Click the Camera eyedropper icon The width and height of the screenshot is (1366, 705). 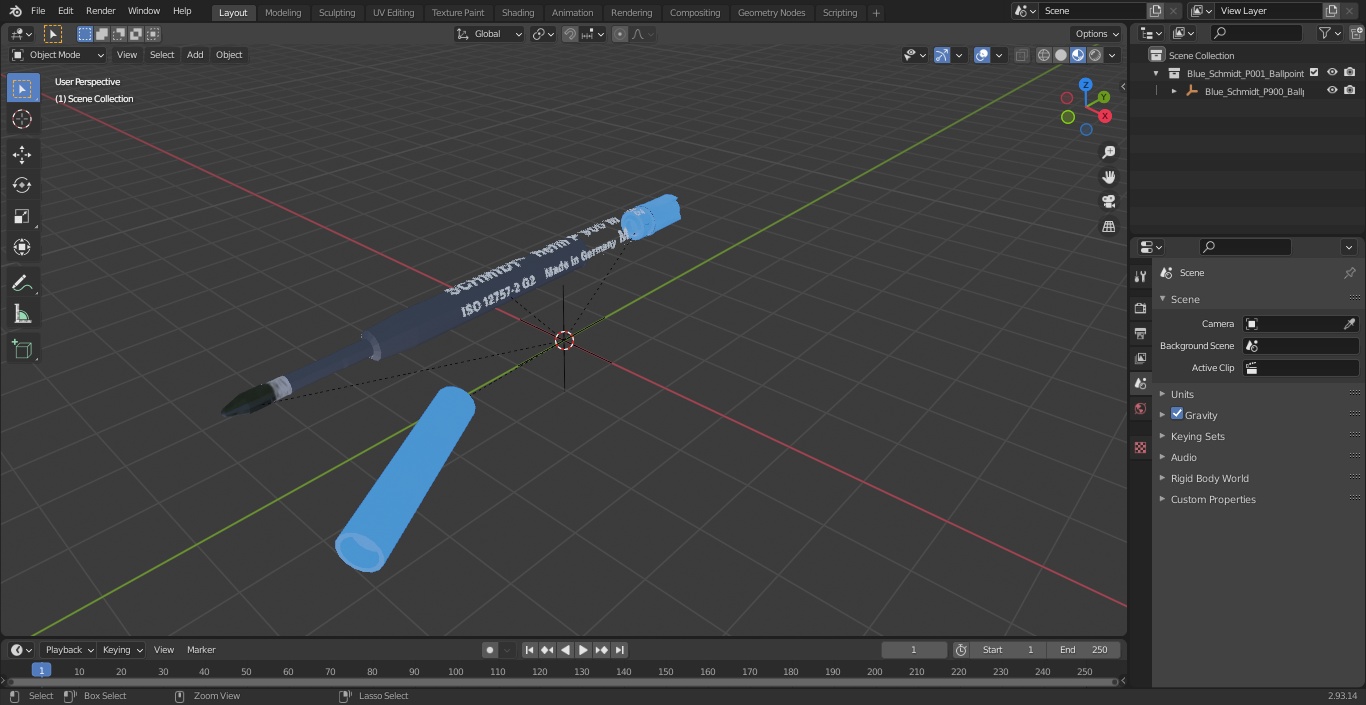coord(1349,324)
